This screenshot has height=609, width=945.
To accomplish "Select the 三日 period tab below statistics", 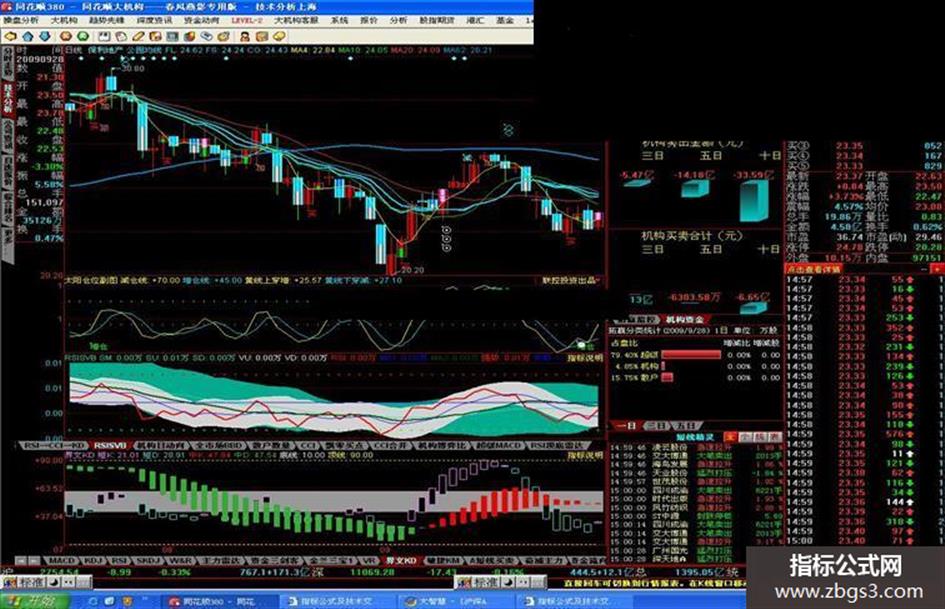I will coord(657,426).
